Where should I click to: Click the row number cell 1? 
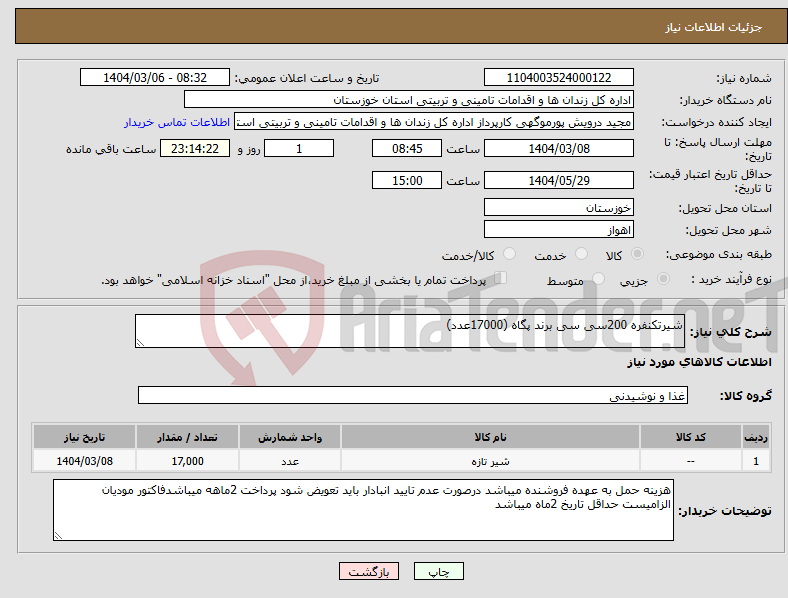click(x=756, y=461)
